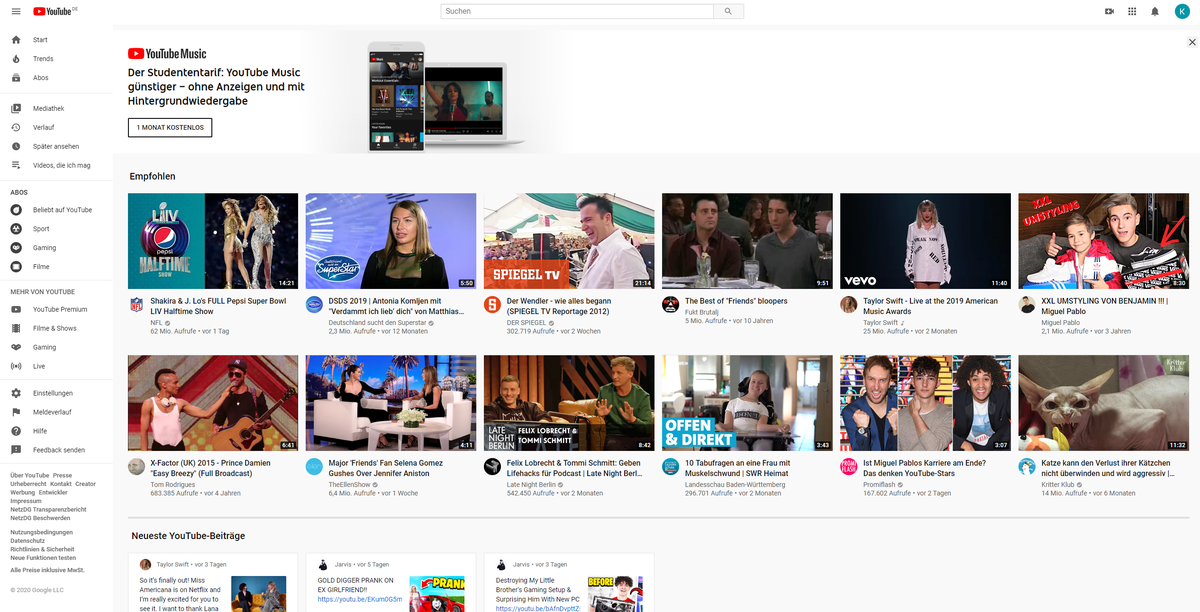Click the Datenschutz footer link
The height and width of the screenshot is (612, 1200).
[30, 540]
